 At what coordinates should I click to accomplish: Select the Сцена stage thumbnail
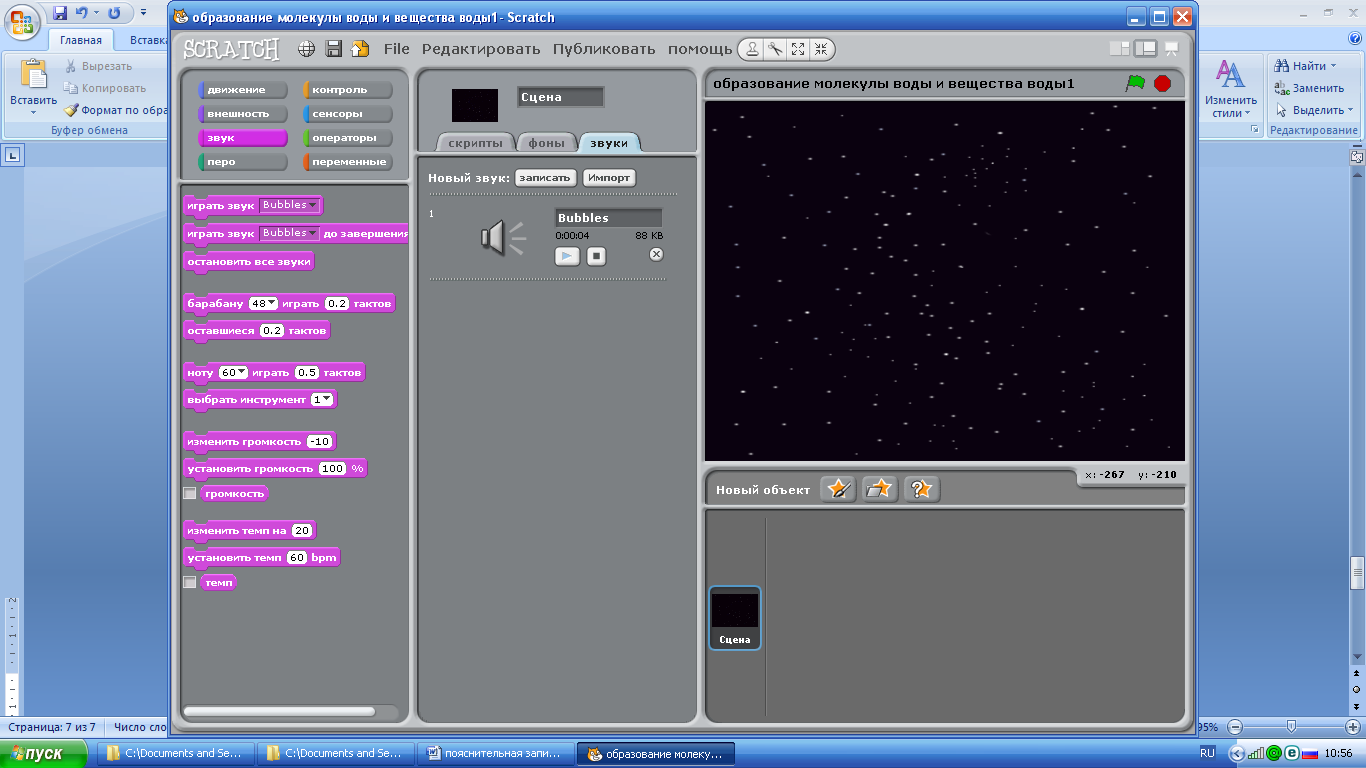coord(735,617)
